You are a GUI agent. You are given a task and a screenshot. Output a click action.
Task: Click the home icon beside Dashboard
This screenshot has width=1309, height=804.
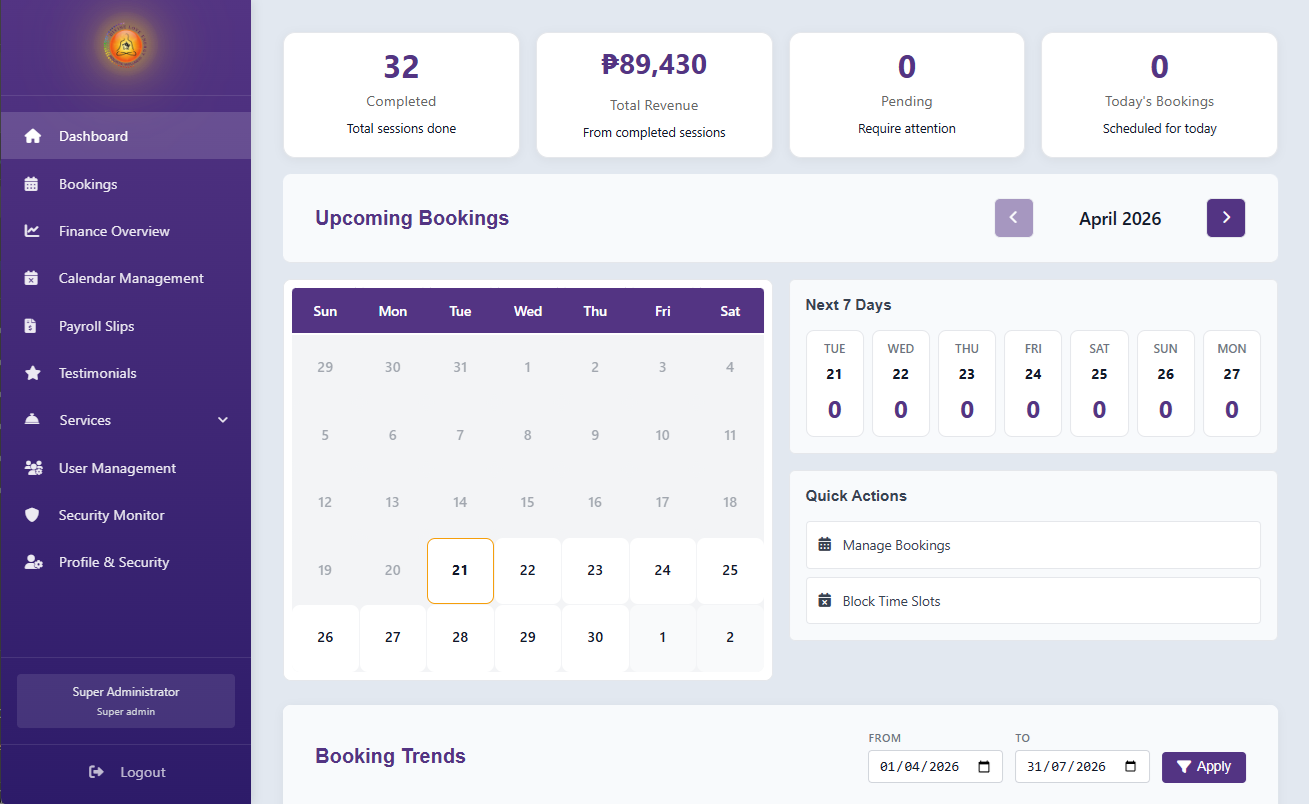(32, 136)
